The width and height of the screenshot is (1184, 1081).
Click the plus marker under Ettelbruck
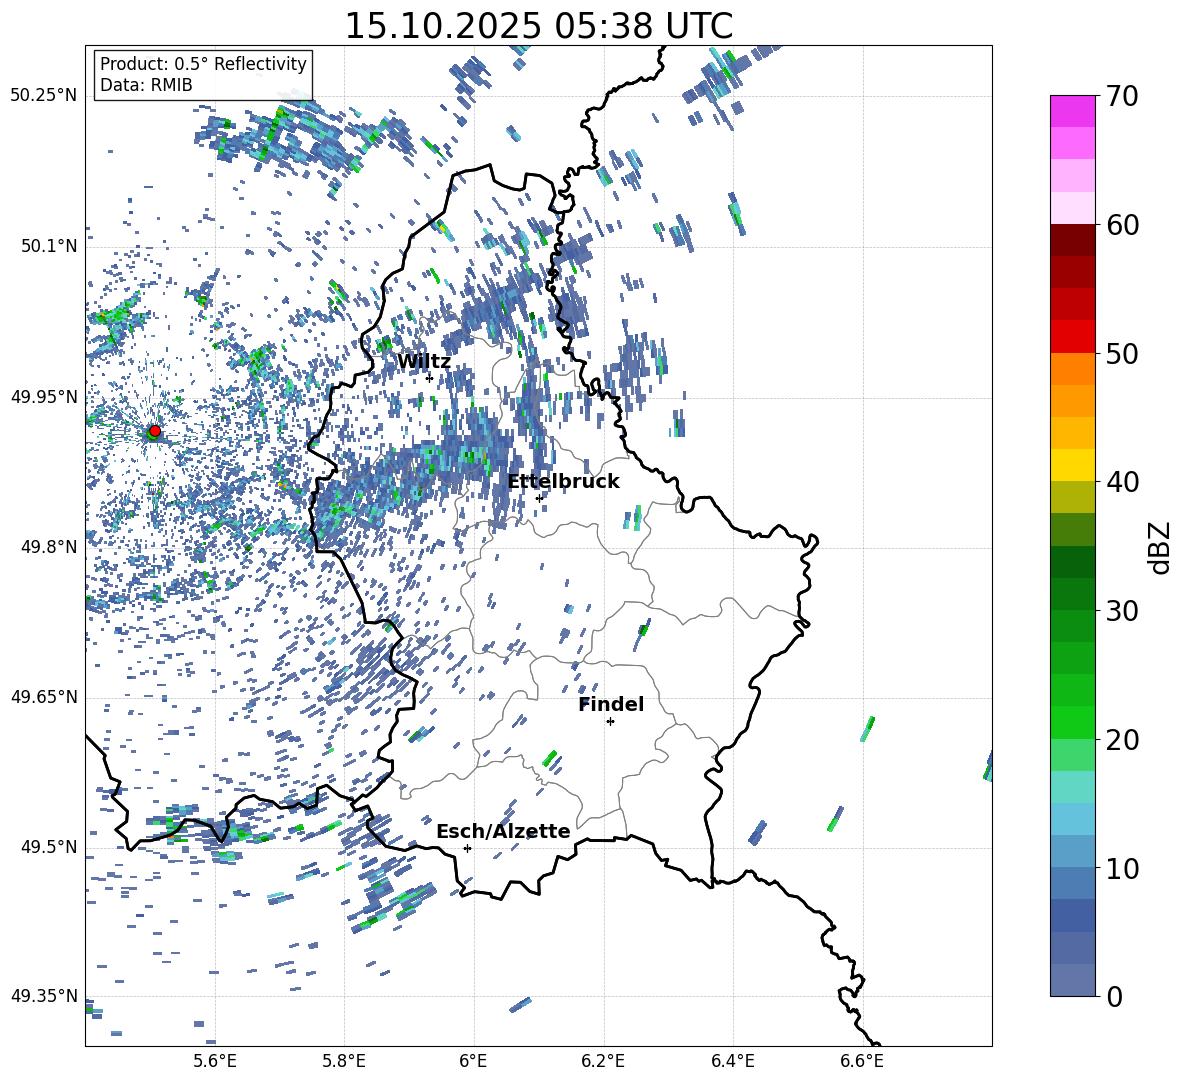tap(539, 498)
